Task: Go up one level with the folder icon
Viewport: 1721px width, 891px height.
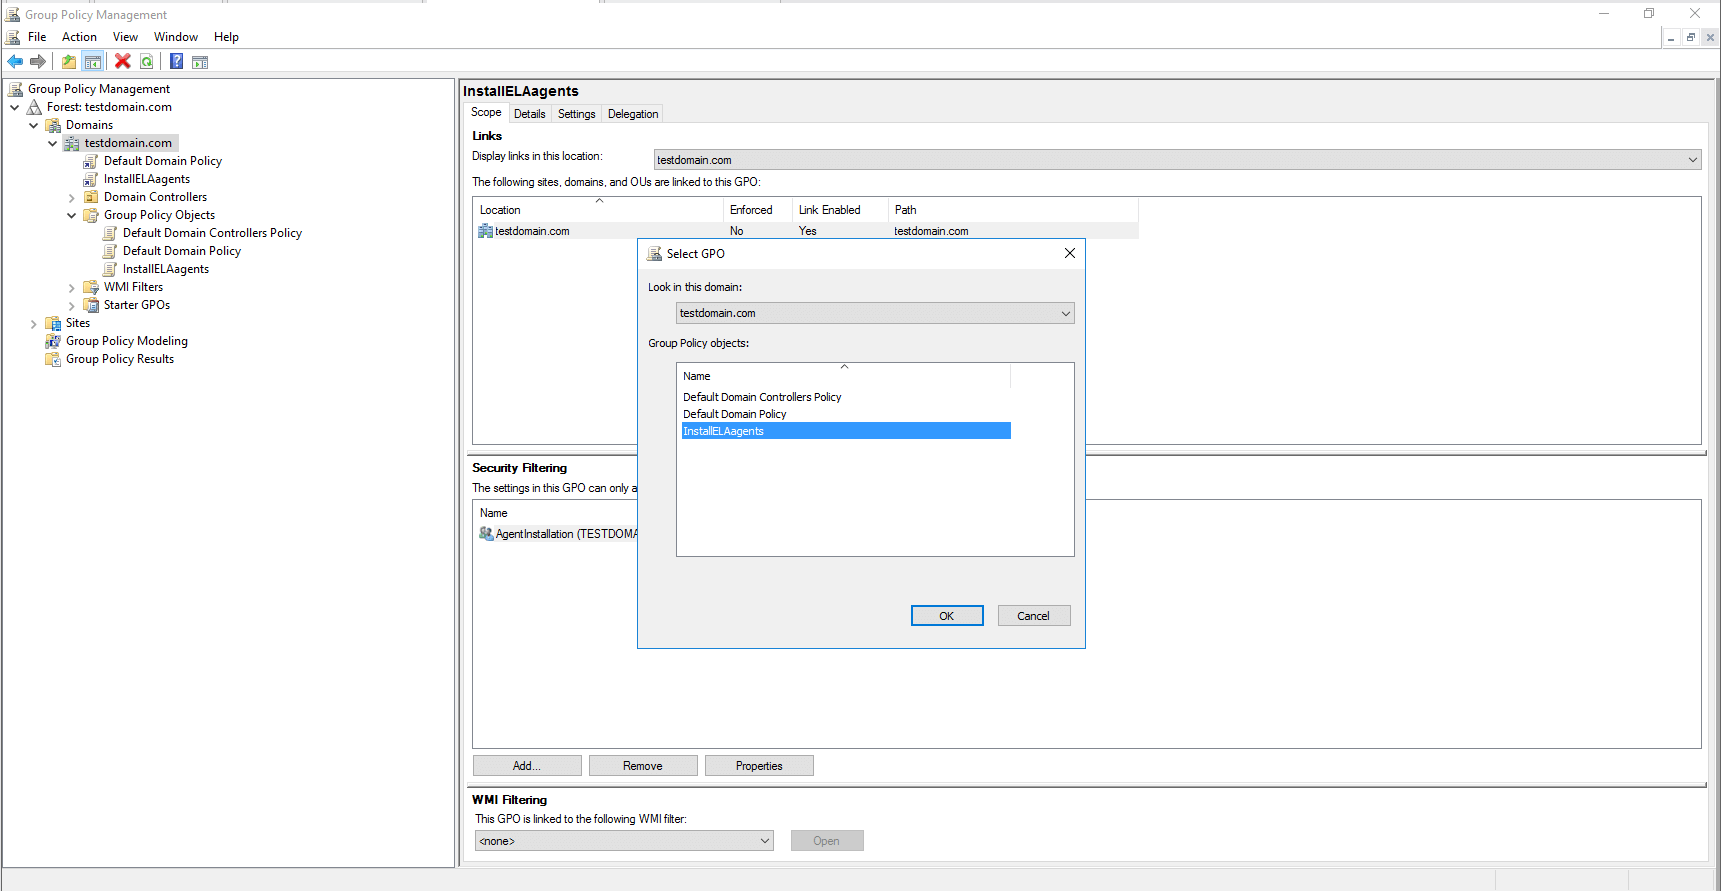Action: coord(69,62)
